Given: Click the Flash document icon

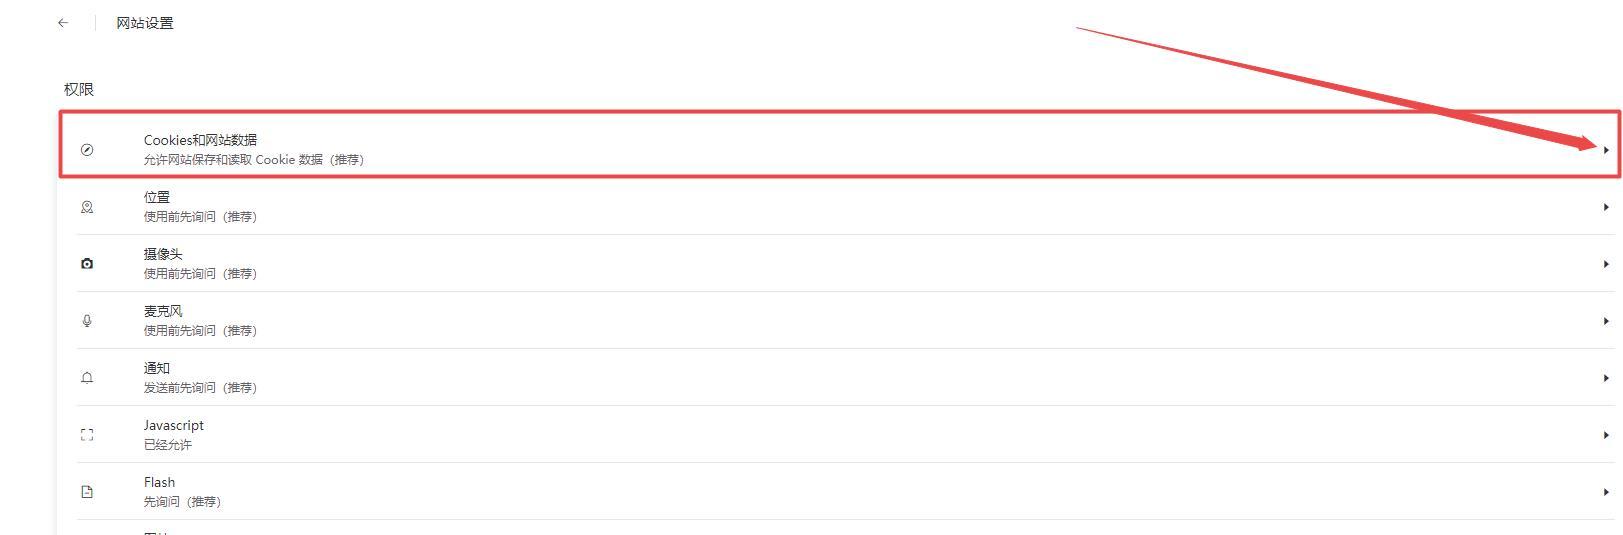Looking at the screenshot, I should (x=87, y=492).
